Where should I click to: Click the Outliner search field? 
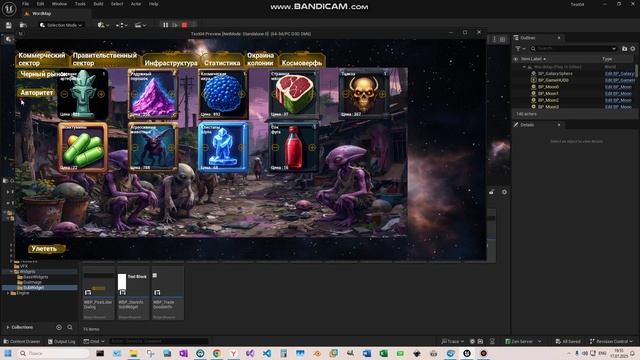pos(573,49)
